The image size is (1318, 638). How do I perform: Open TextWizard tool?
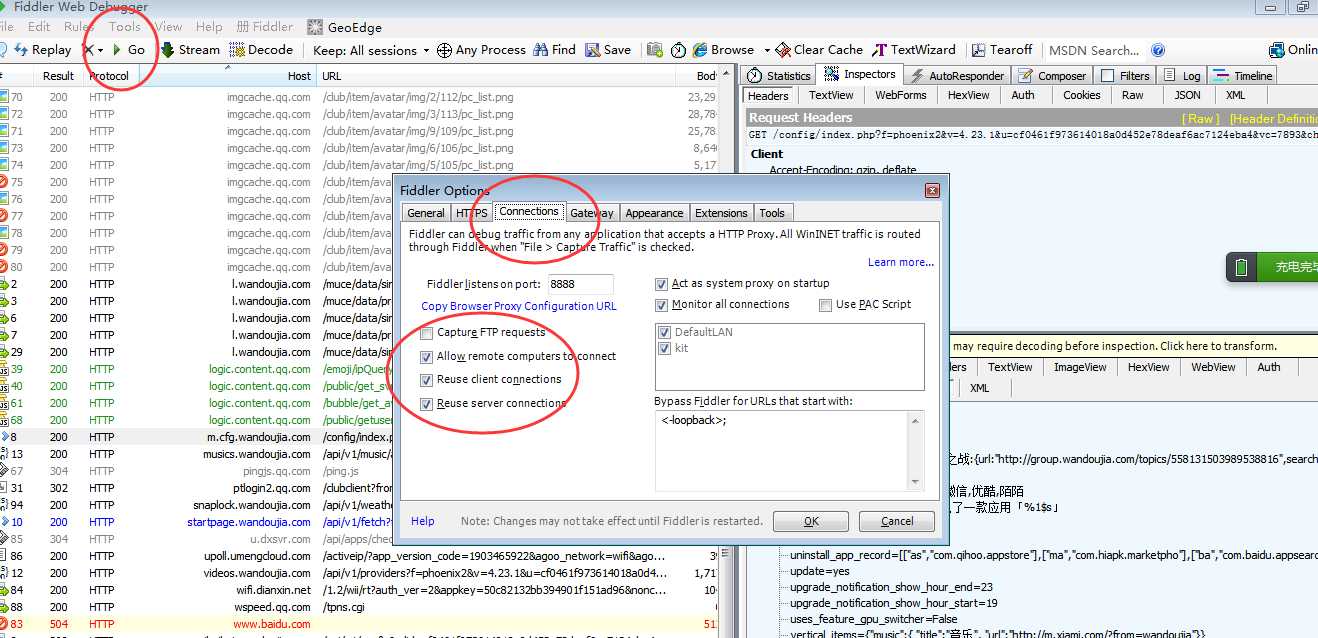[915, 50]
